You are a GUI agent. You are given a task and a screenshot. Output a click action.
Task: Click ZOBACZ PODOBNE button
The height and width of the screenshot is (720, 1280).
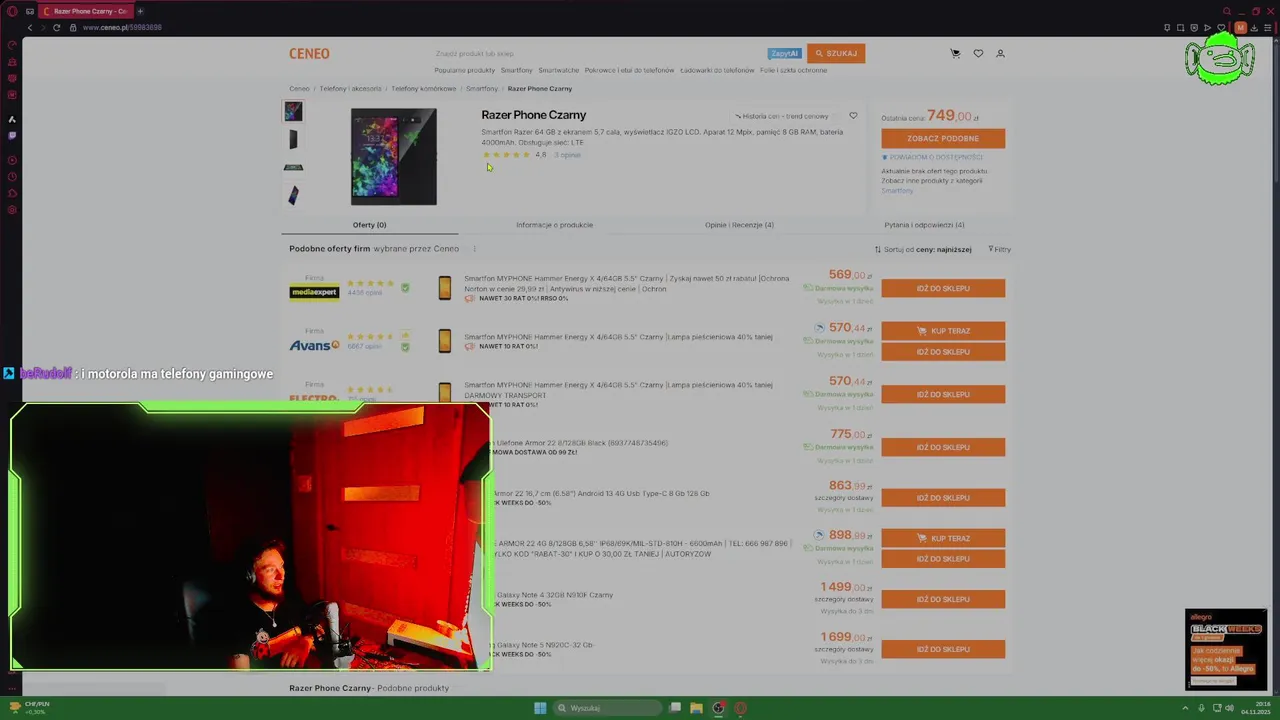[943, 138]
